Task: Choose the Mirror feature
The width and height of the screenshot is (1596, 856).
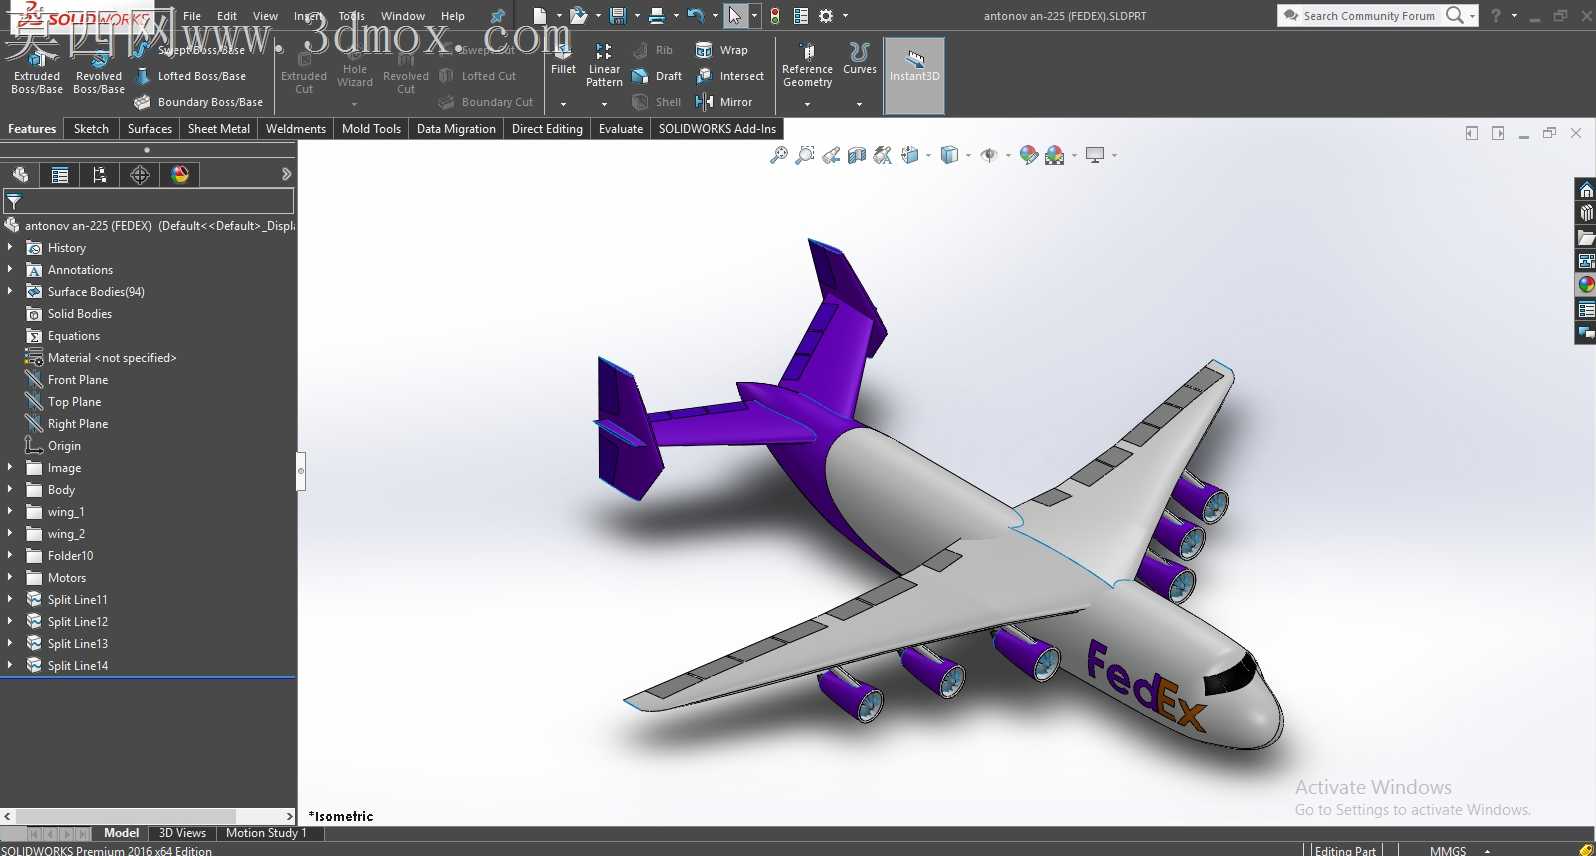Action: 724,102
